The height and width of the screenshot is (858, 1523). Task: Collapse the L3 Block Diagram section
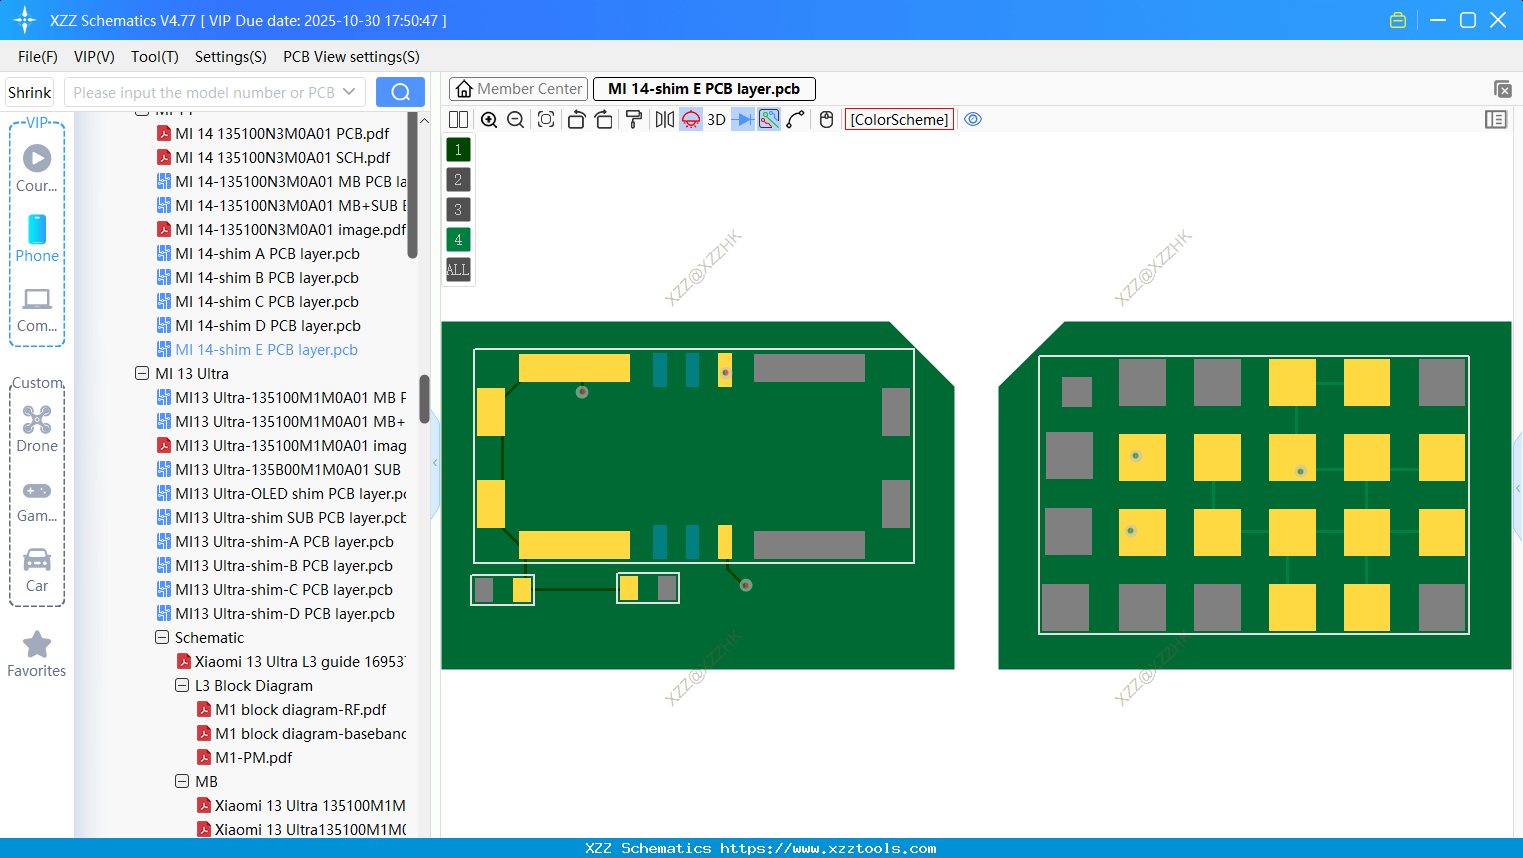click(182, 685)
